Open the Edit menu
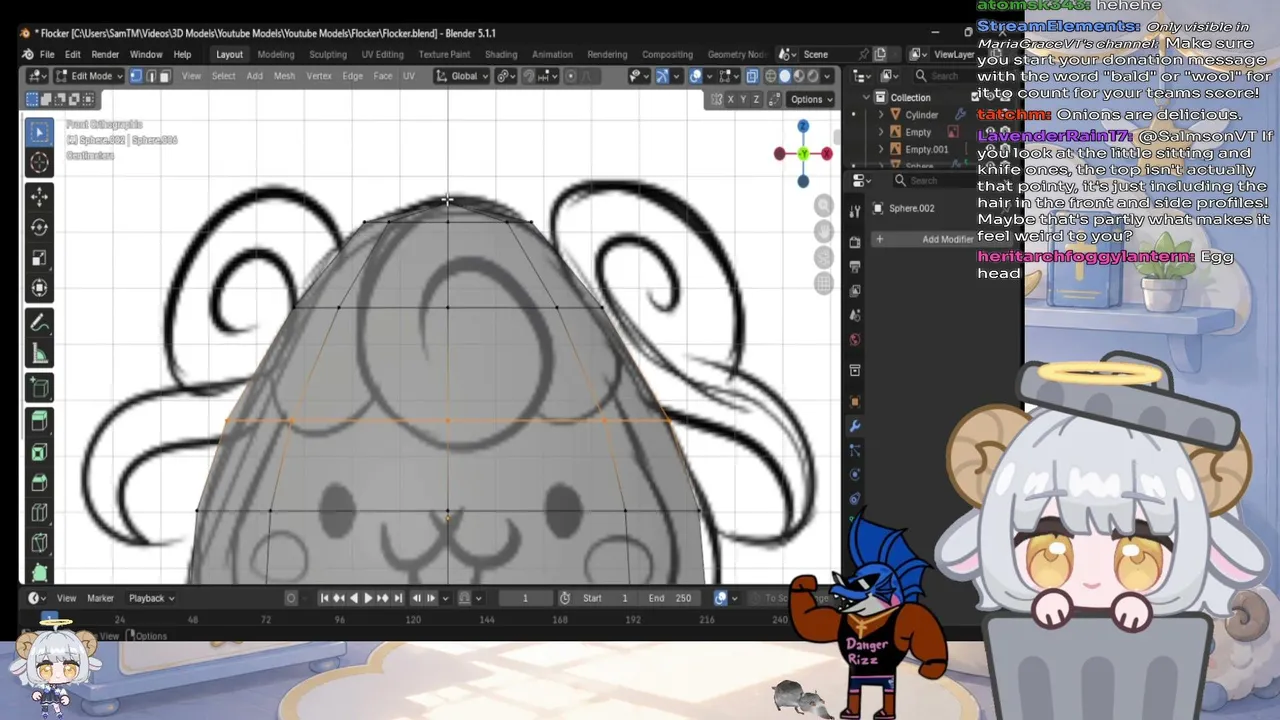This screenshot has width=1280, height=720. pyautogui.click(x=73, y=54)
